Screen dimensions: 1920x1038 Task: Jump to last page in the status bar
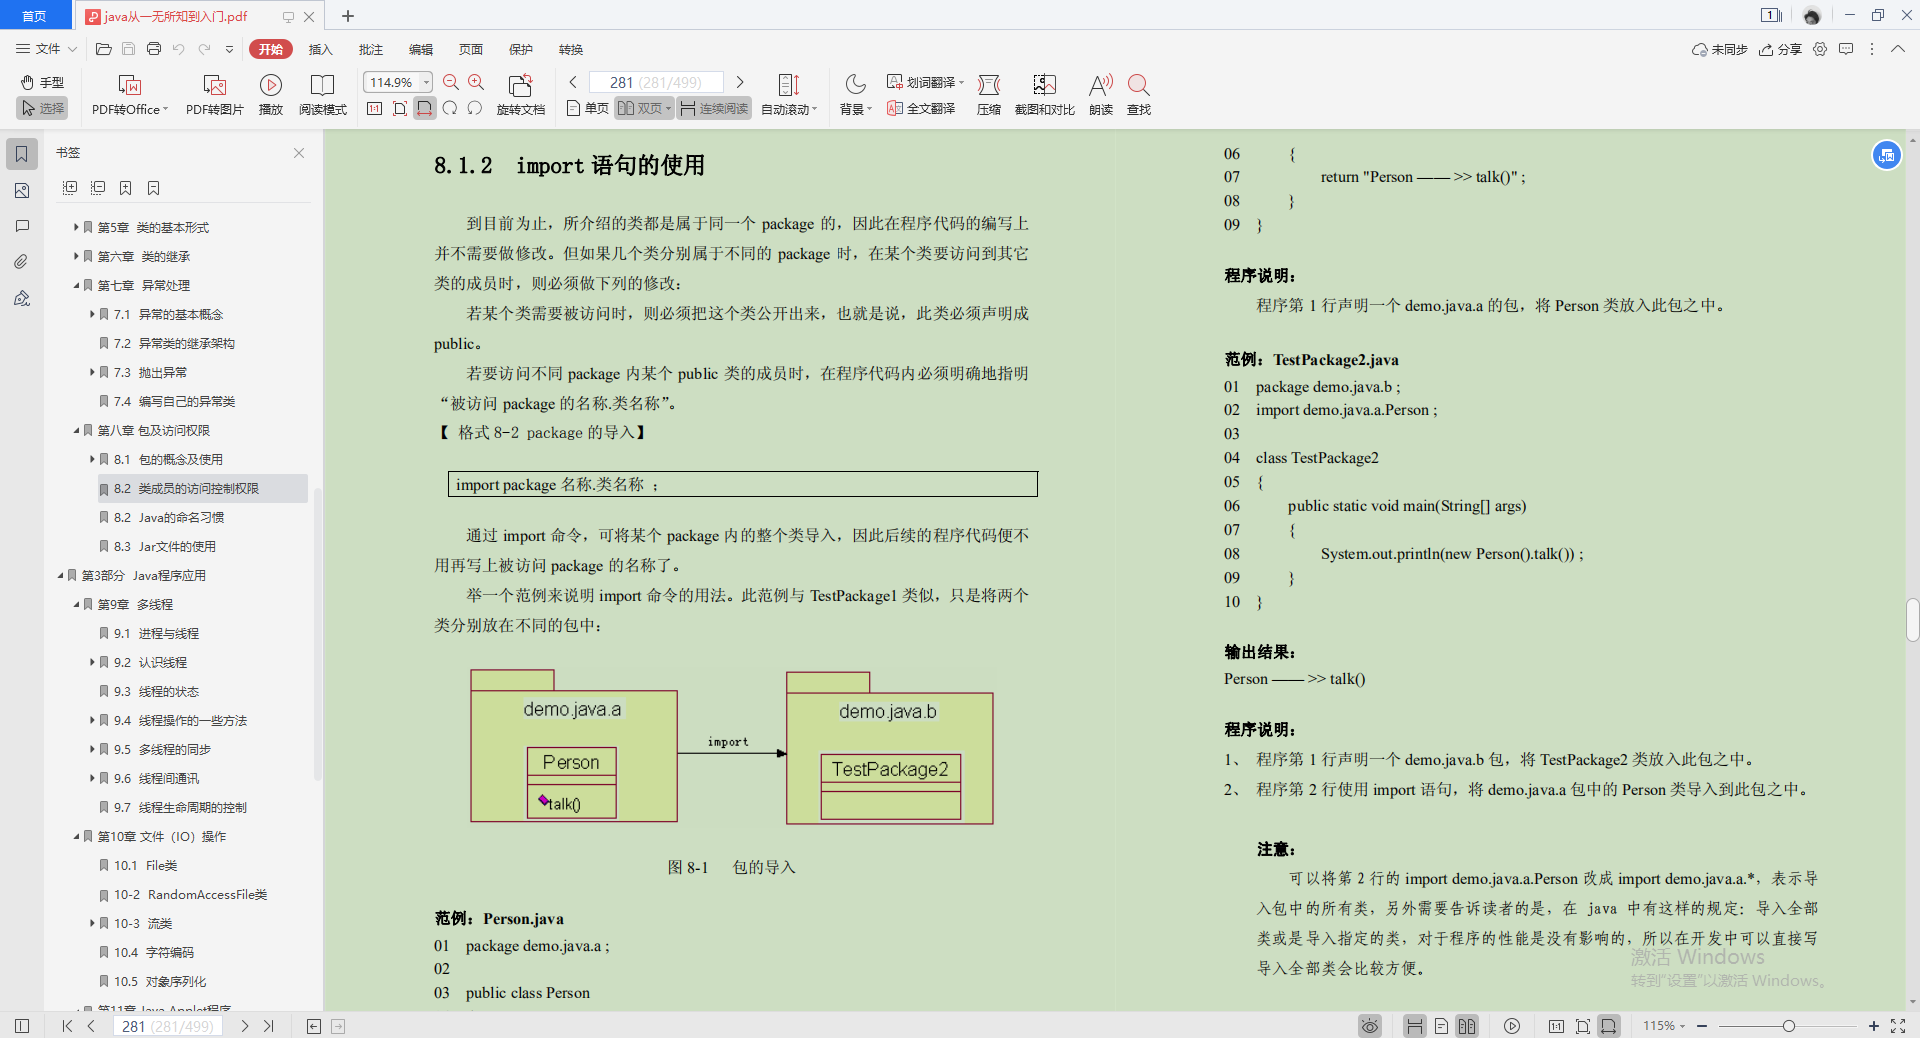point(269,1026)
